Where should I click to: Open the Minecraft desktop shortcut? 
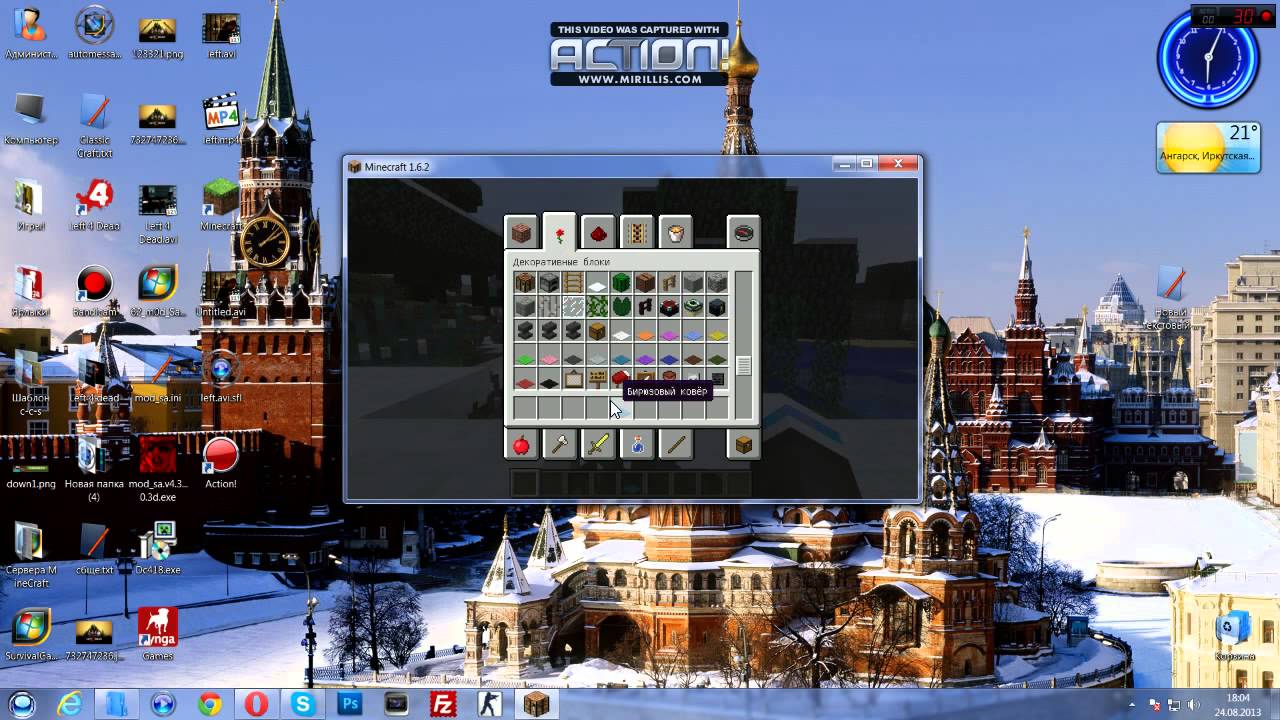coord(221,205)
